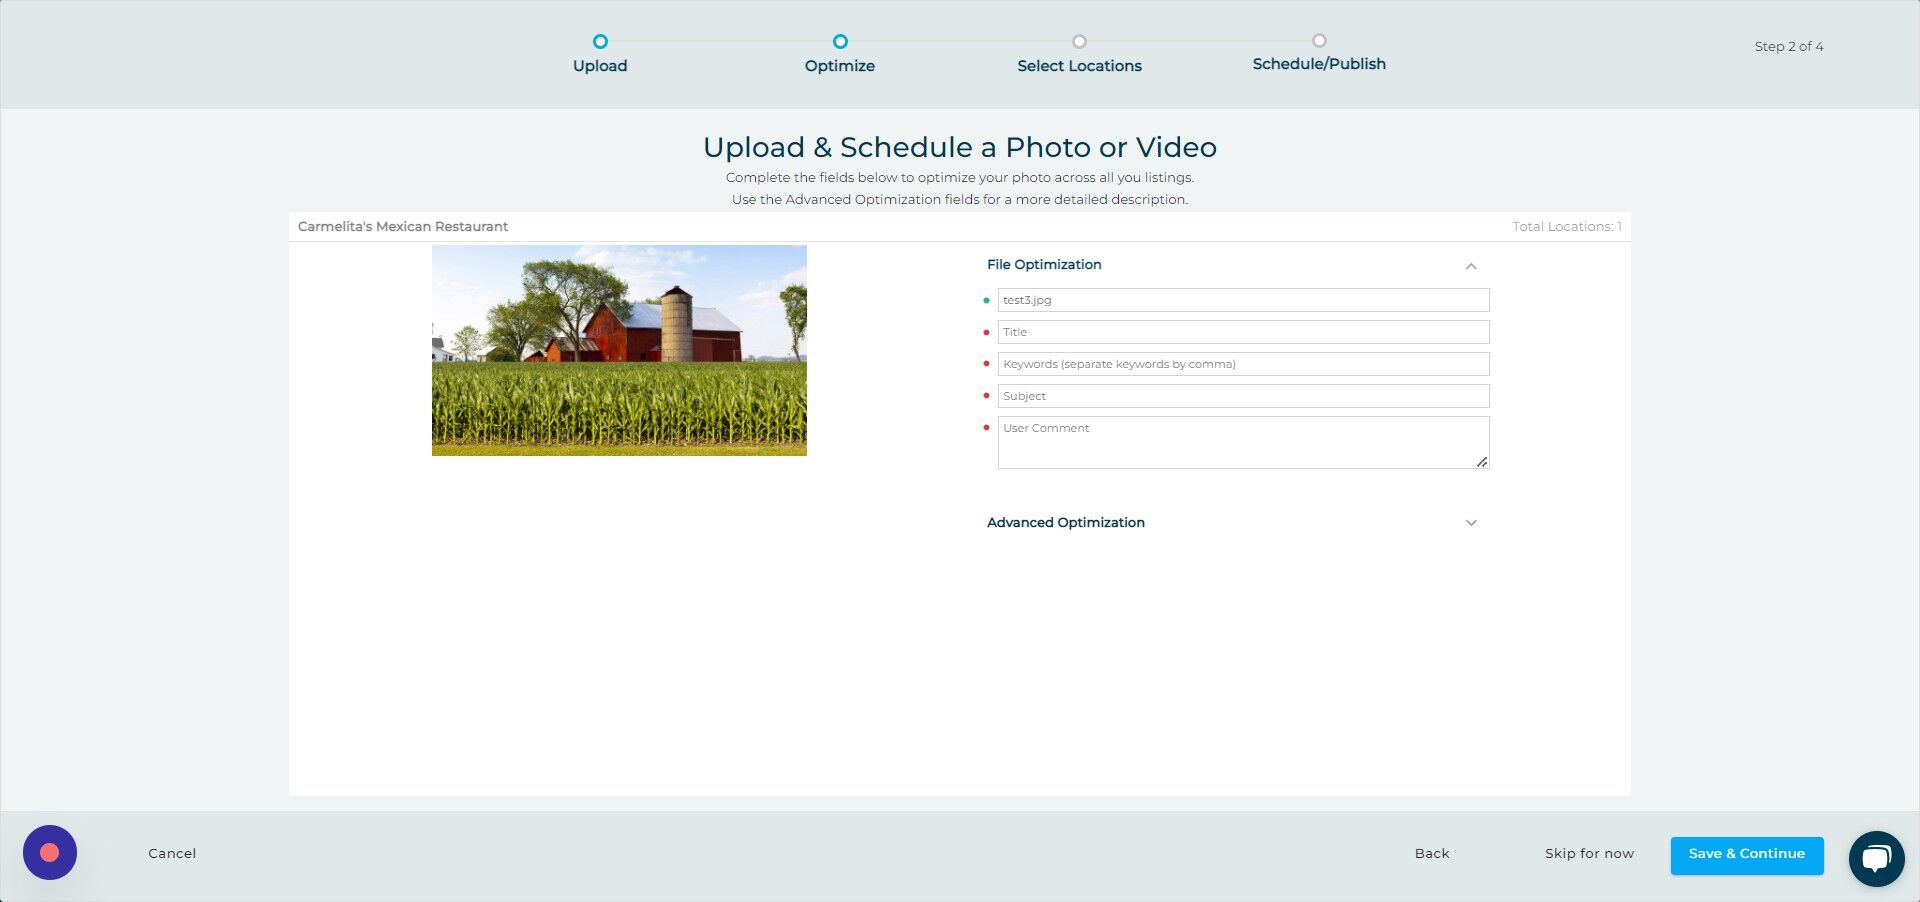Select the Subject input field
Viewport: 1920px width, 902px height.
(x=1243, y=396)
